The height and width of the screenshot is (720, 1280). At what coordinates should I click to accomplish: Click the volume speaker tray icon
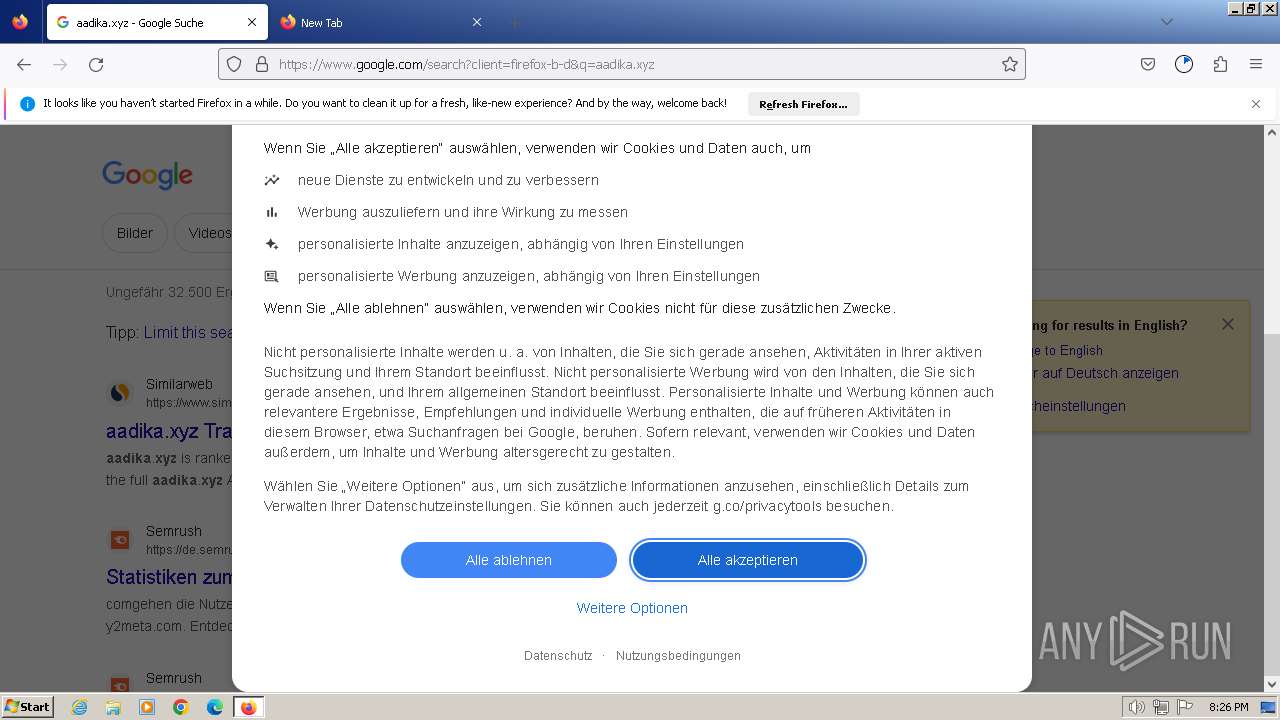[1136, 707]
